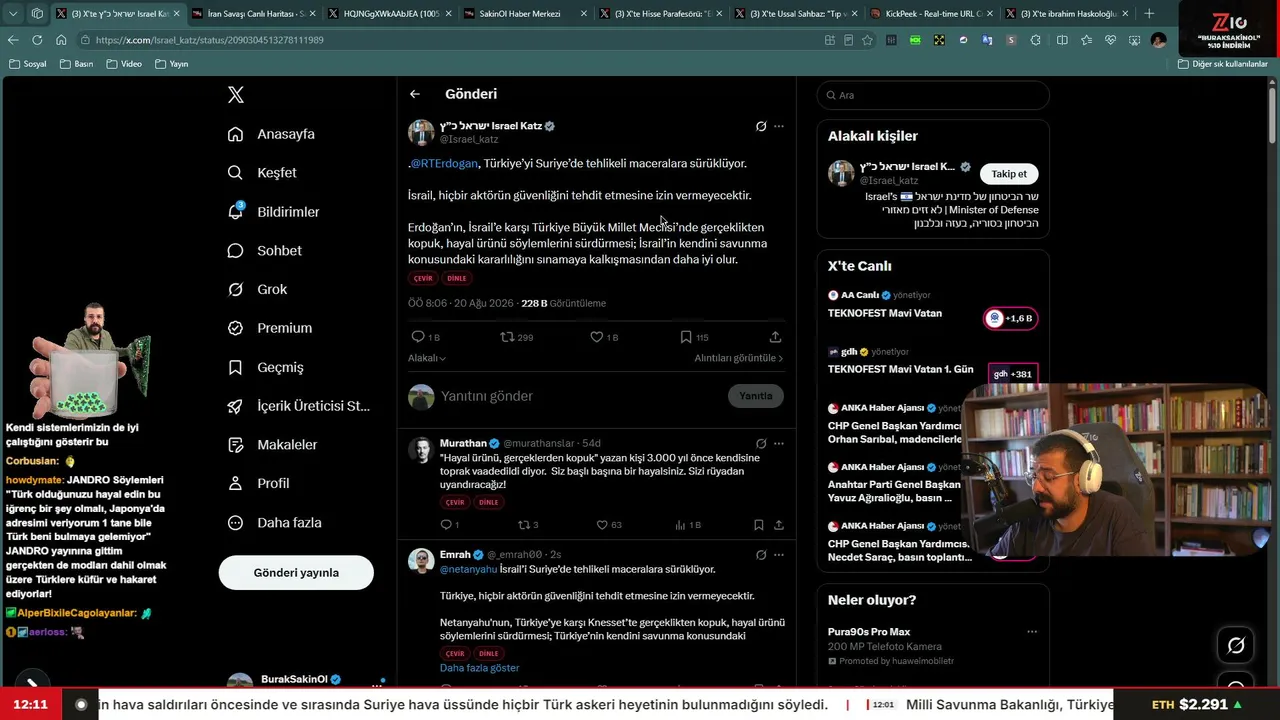Screen dimensions: 1280x720
Task: Click the Gönderi yayınla button
Action: pyautogui.click(x=296, y=573)
